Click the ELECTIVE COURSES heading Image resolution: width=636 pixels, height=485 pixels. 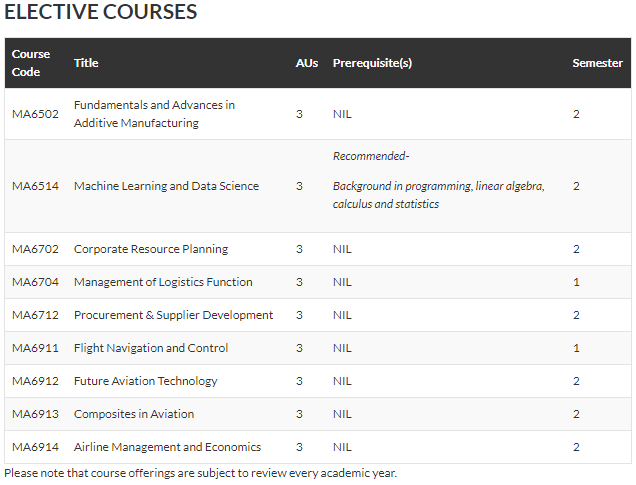pyautogui.click(x=101, y=11)
